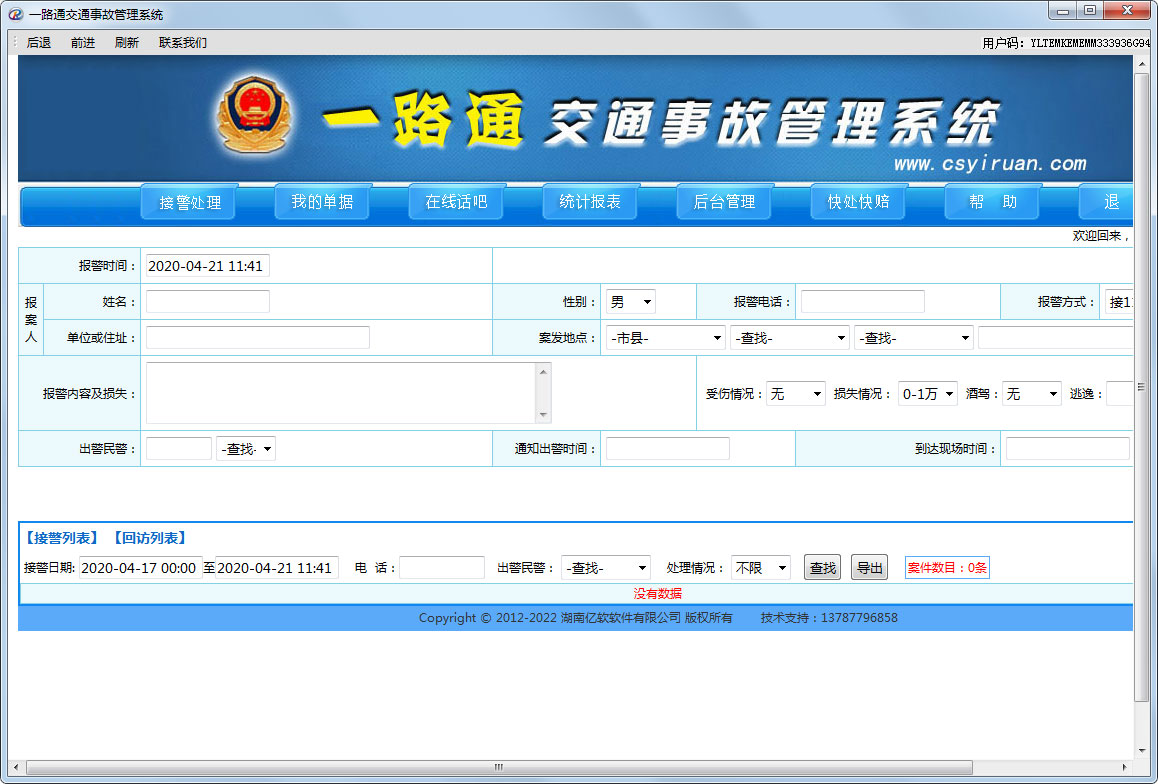The image size is (1158, 784).
Task: Open the 报警方式 dropdown
Action: click(x=1118, y=301)
